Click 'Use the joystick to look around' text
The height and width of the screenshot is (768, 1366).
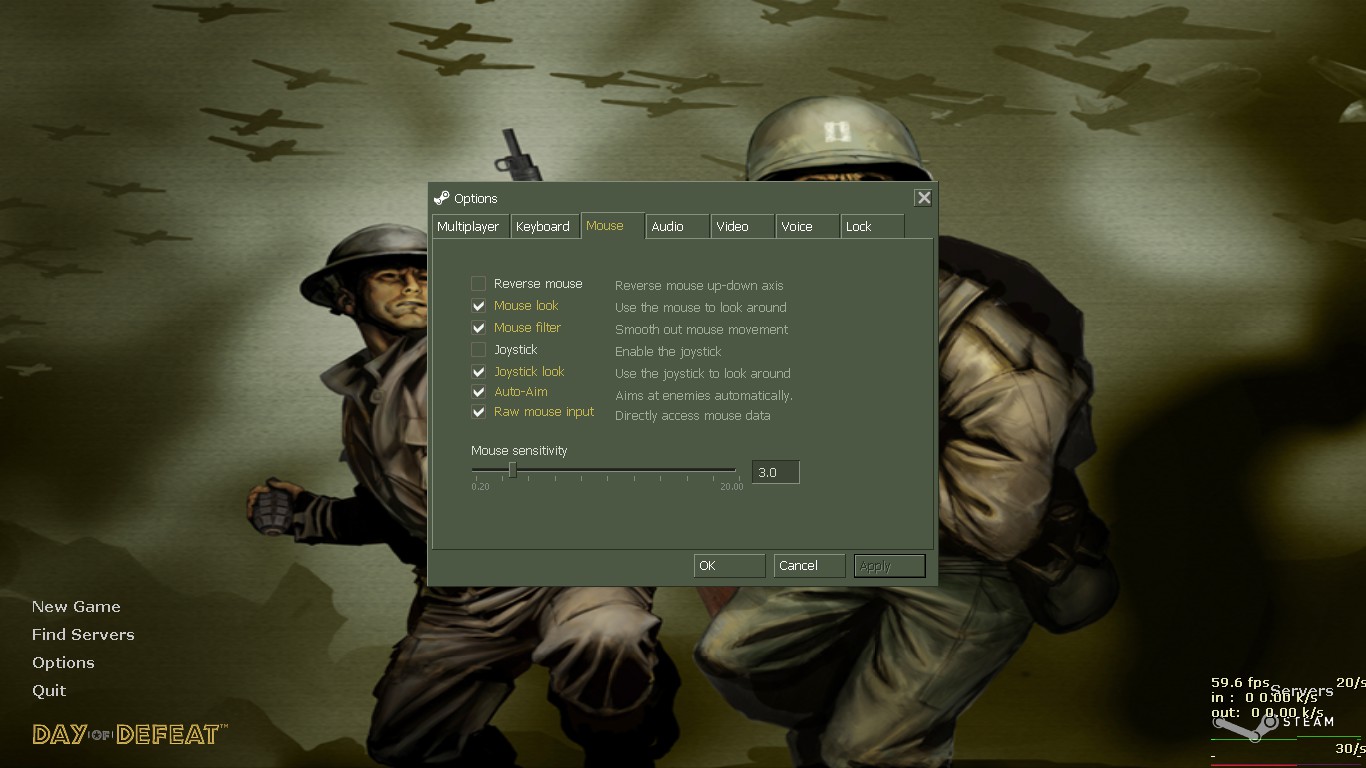tap(703, 374)
